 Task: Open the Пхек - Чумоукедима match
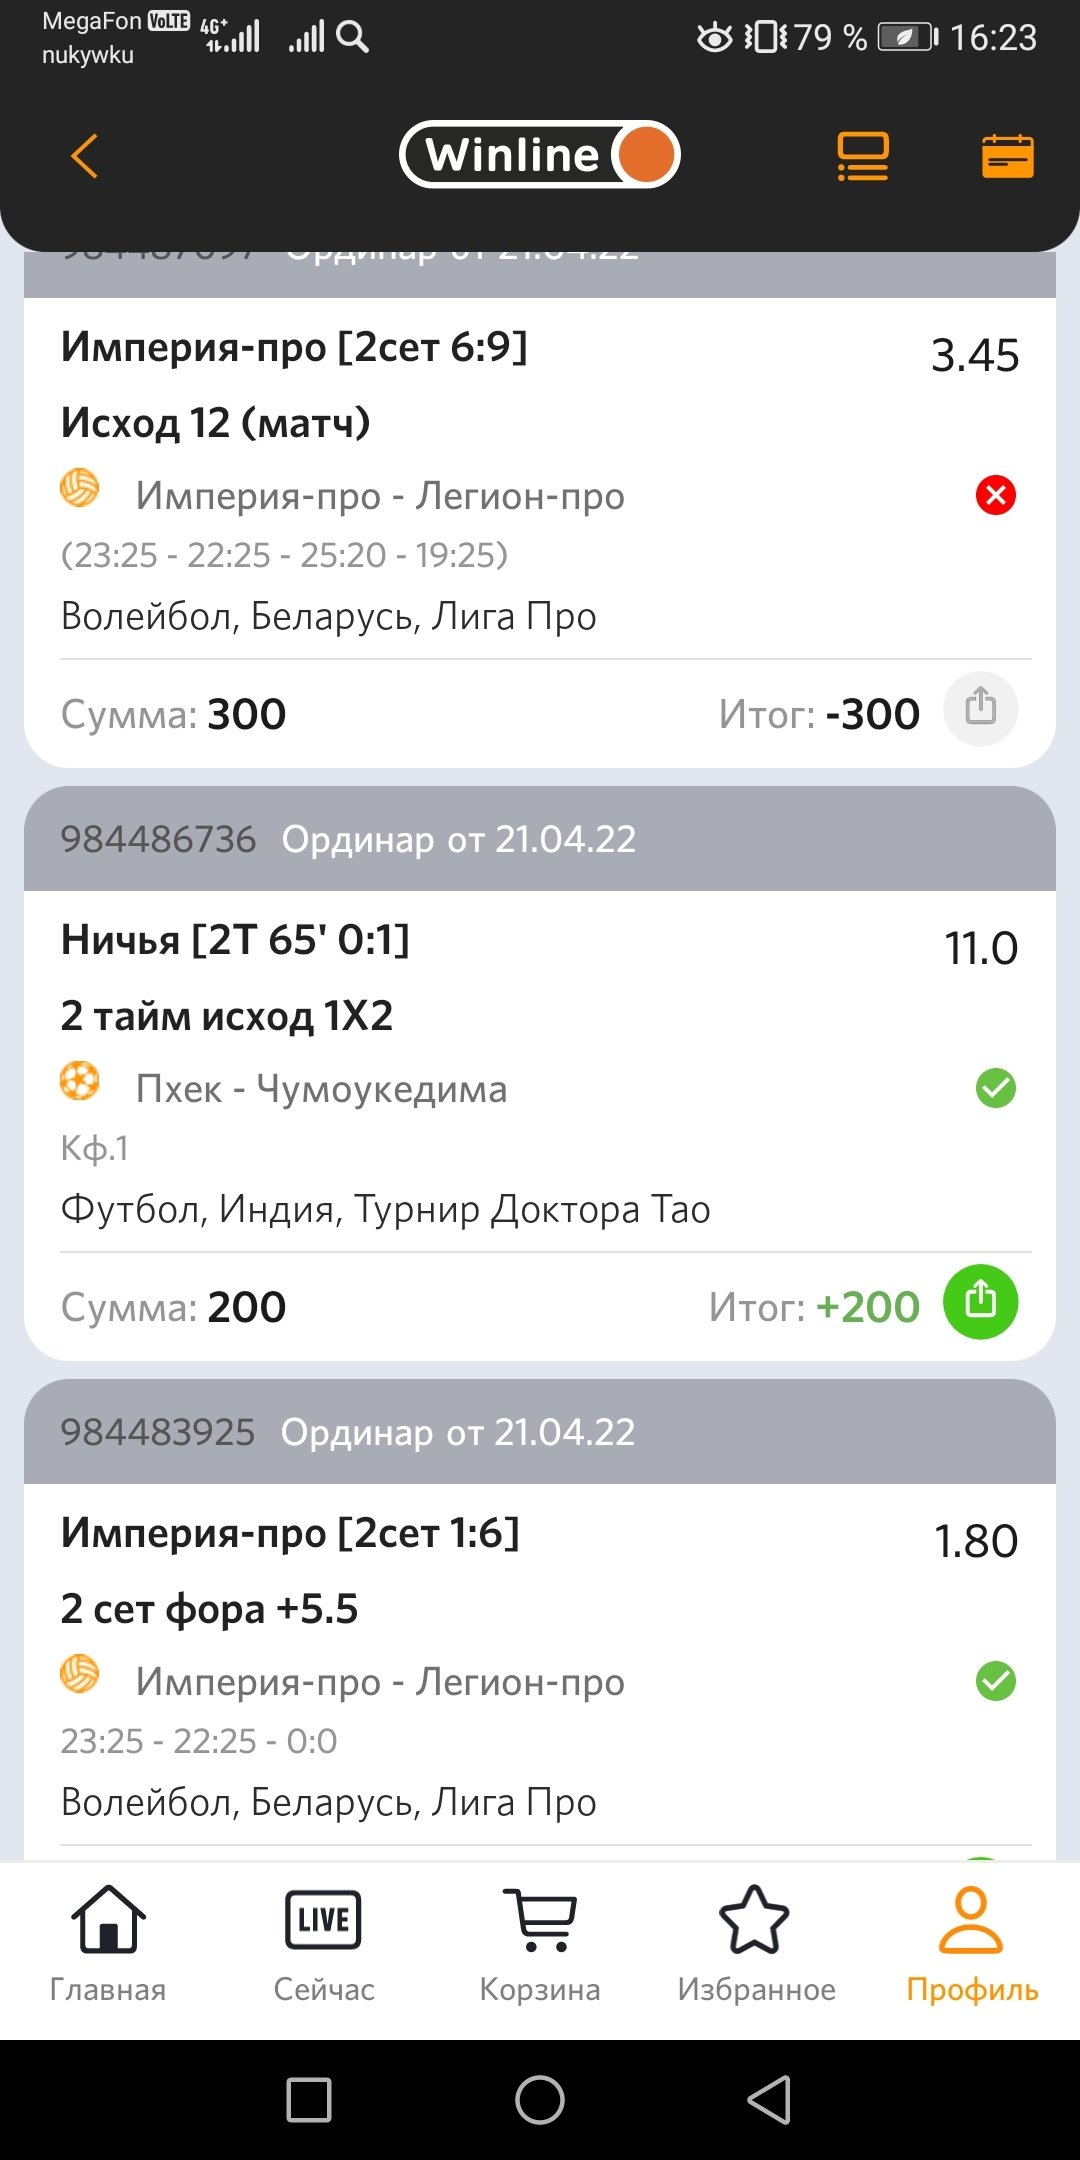pos(321,1089)
